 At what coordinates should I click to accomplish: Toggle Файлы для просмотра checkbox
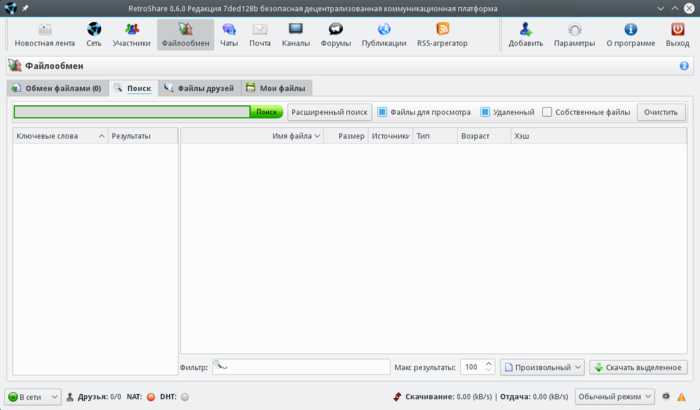pos(382,112)
